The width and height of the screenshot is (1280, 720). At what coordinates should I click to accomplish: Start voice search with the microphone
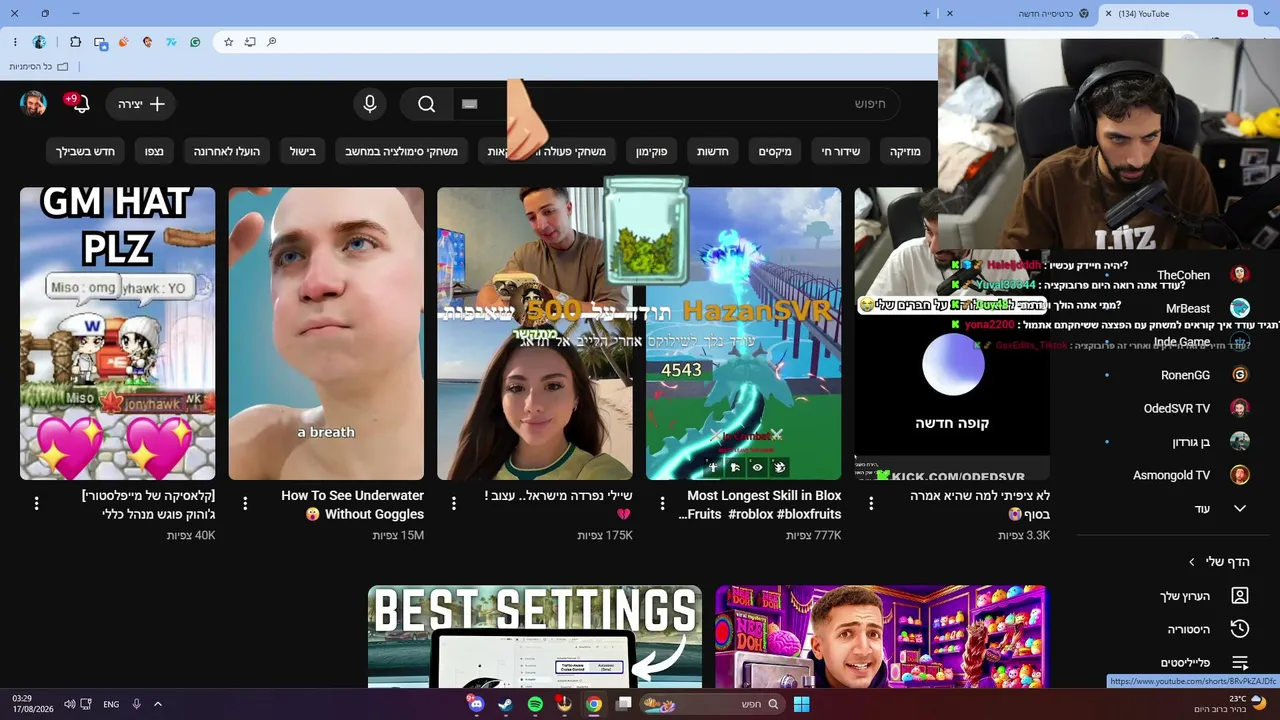pyautogui.click(x=370, y=104)
